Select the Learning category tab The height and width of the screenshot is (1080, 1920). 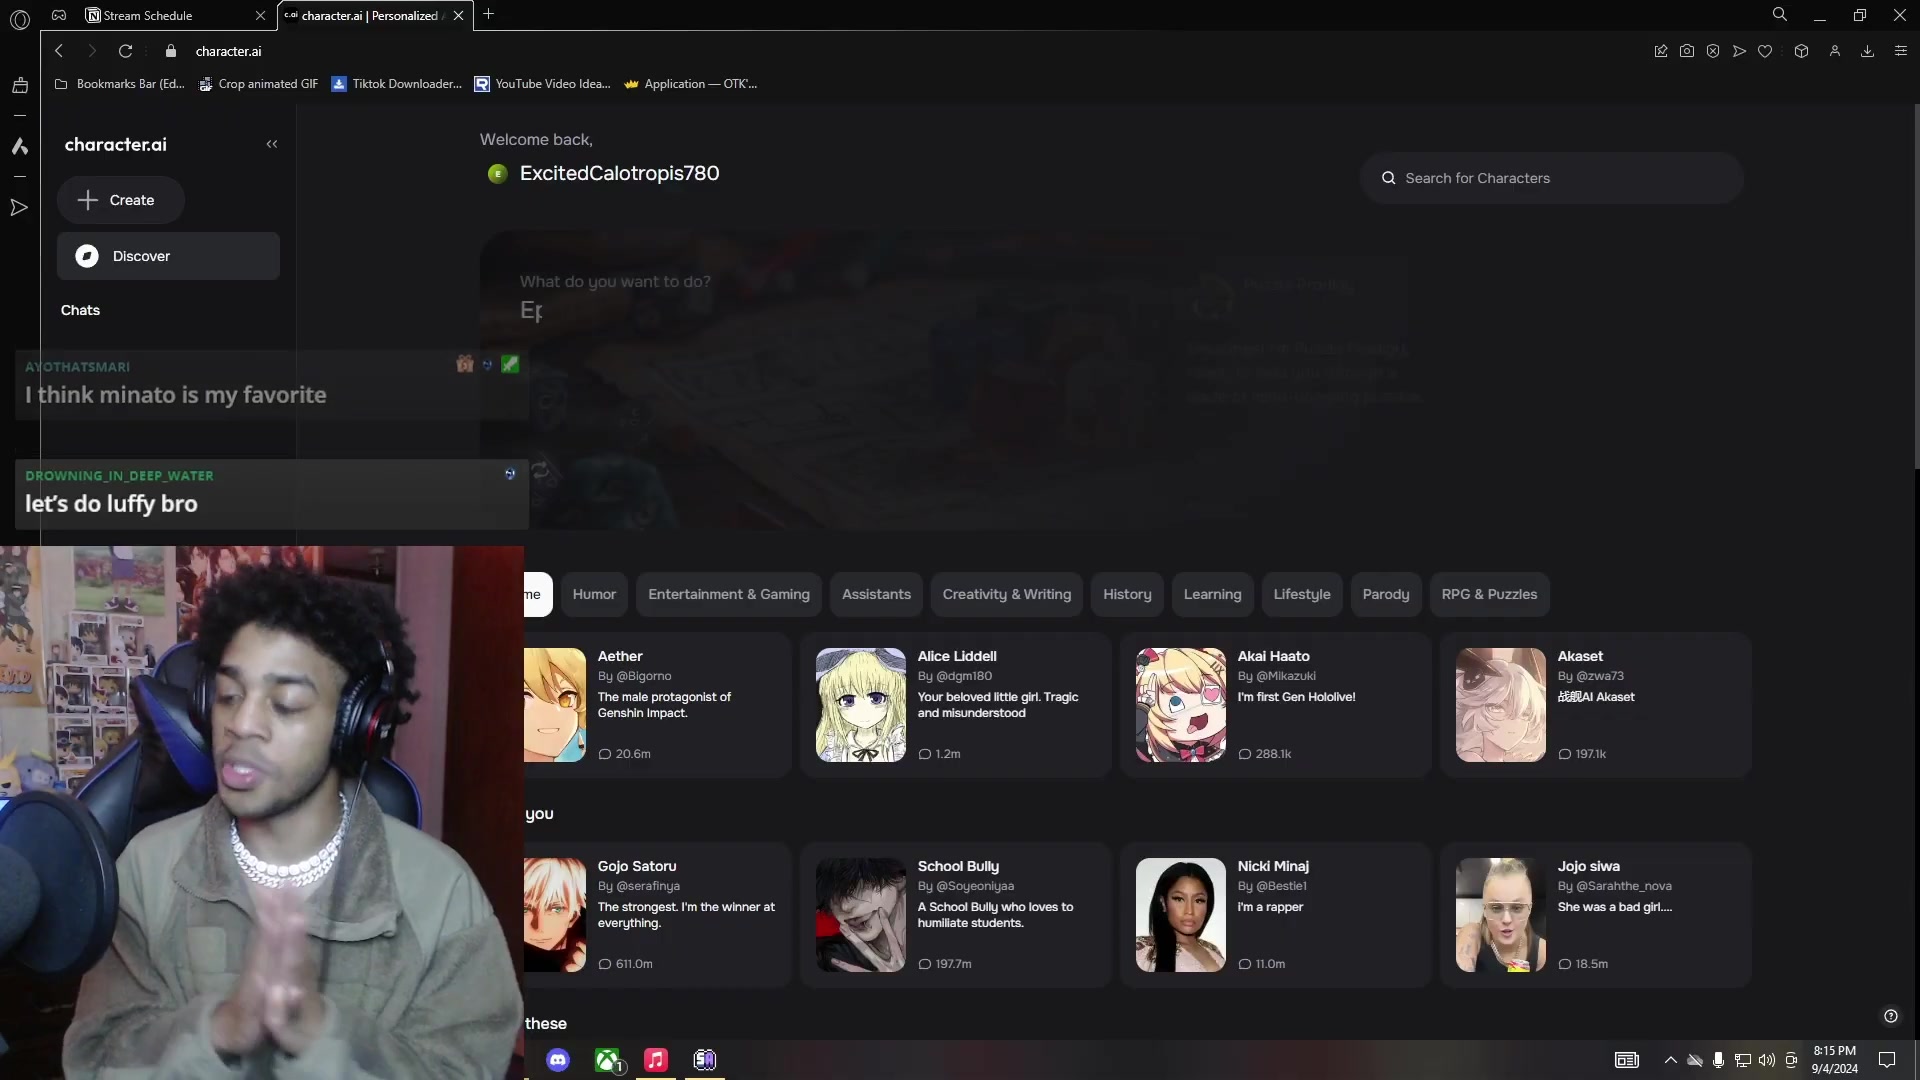coord(1212,594)
